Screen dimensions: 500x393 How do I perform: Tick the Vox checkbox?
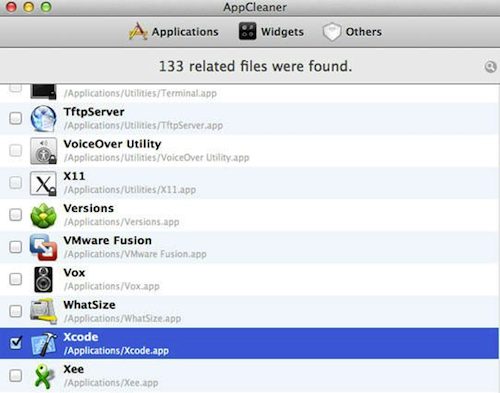pyautogui.click(x=16, y=279)
